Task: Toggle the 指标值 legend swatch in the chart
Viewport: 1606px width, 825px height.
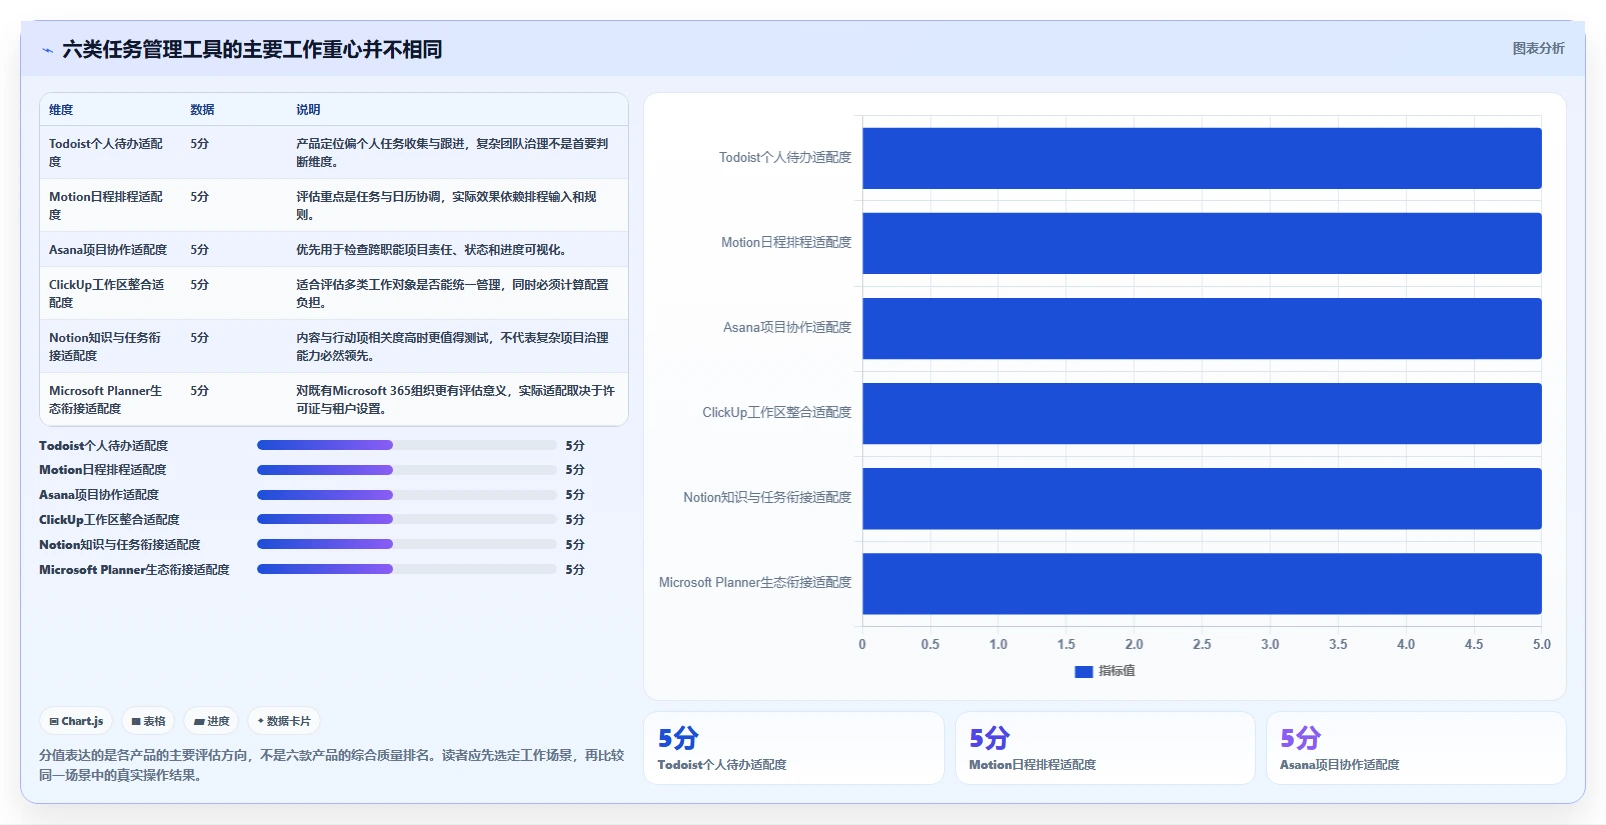Action: pyautogui.click(x=1083, y=671)
